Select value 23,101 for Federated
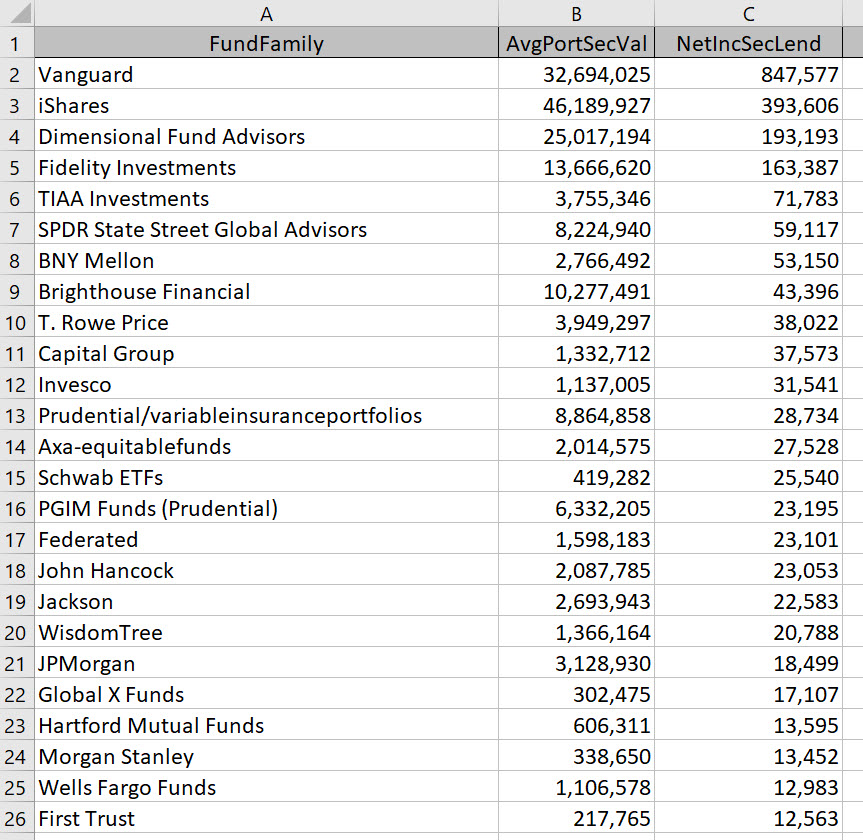Image resolution: width=863 pixels, height=840 pixels. point(749,539)
